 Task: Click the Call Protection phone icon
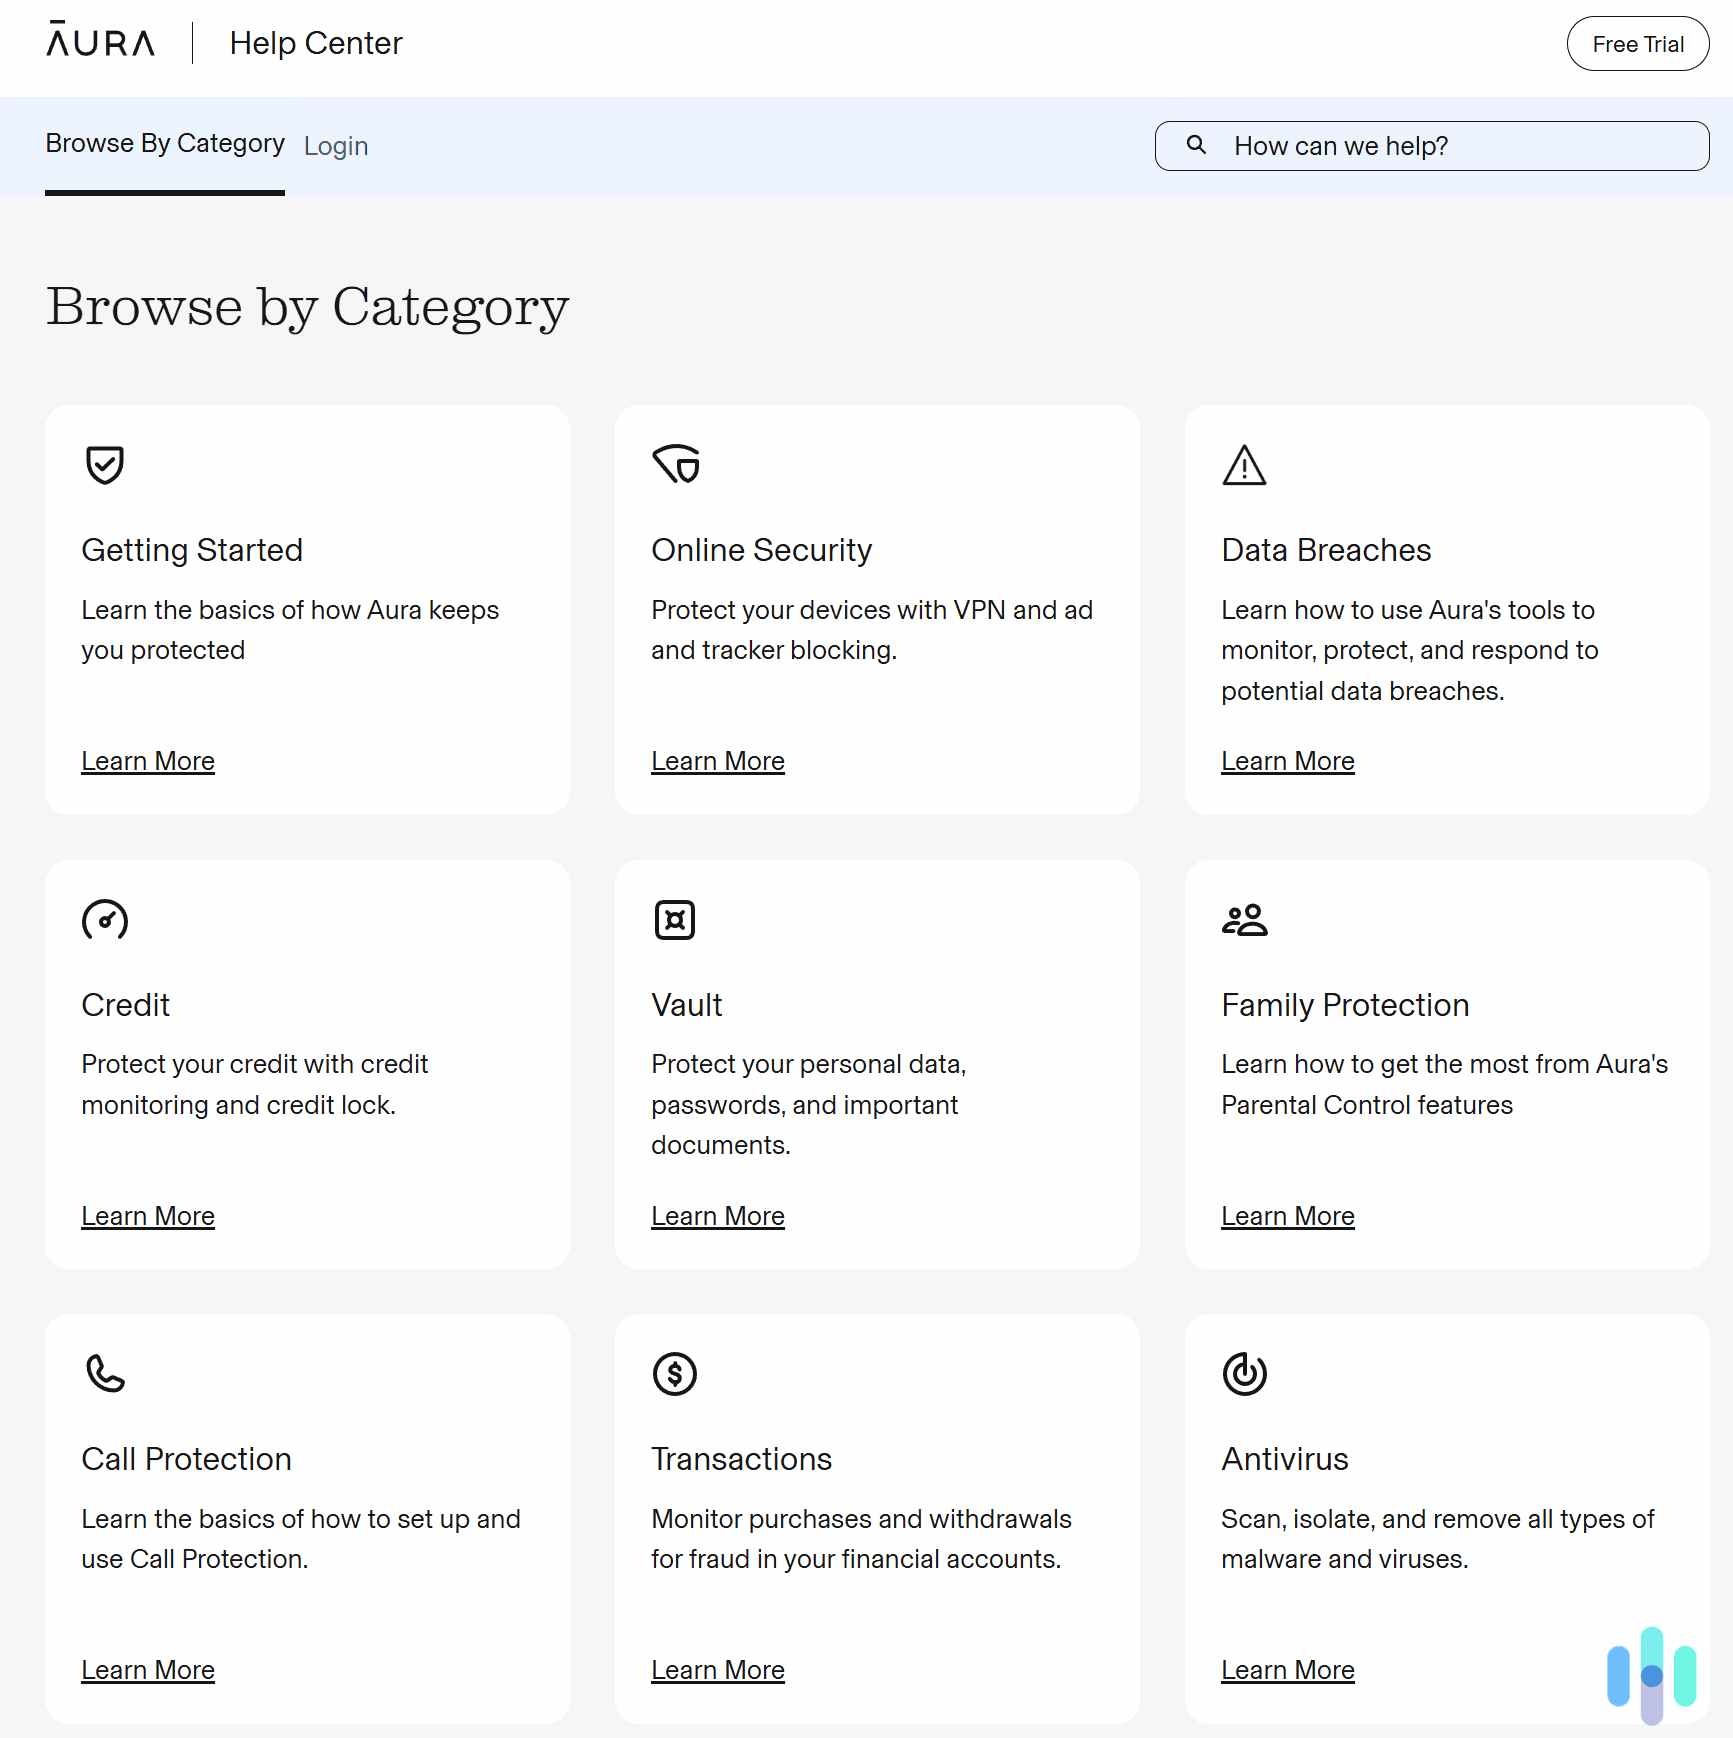point(105,1374)
